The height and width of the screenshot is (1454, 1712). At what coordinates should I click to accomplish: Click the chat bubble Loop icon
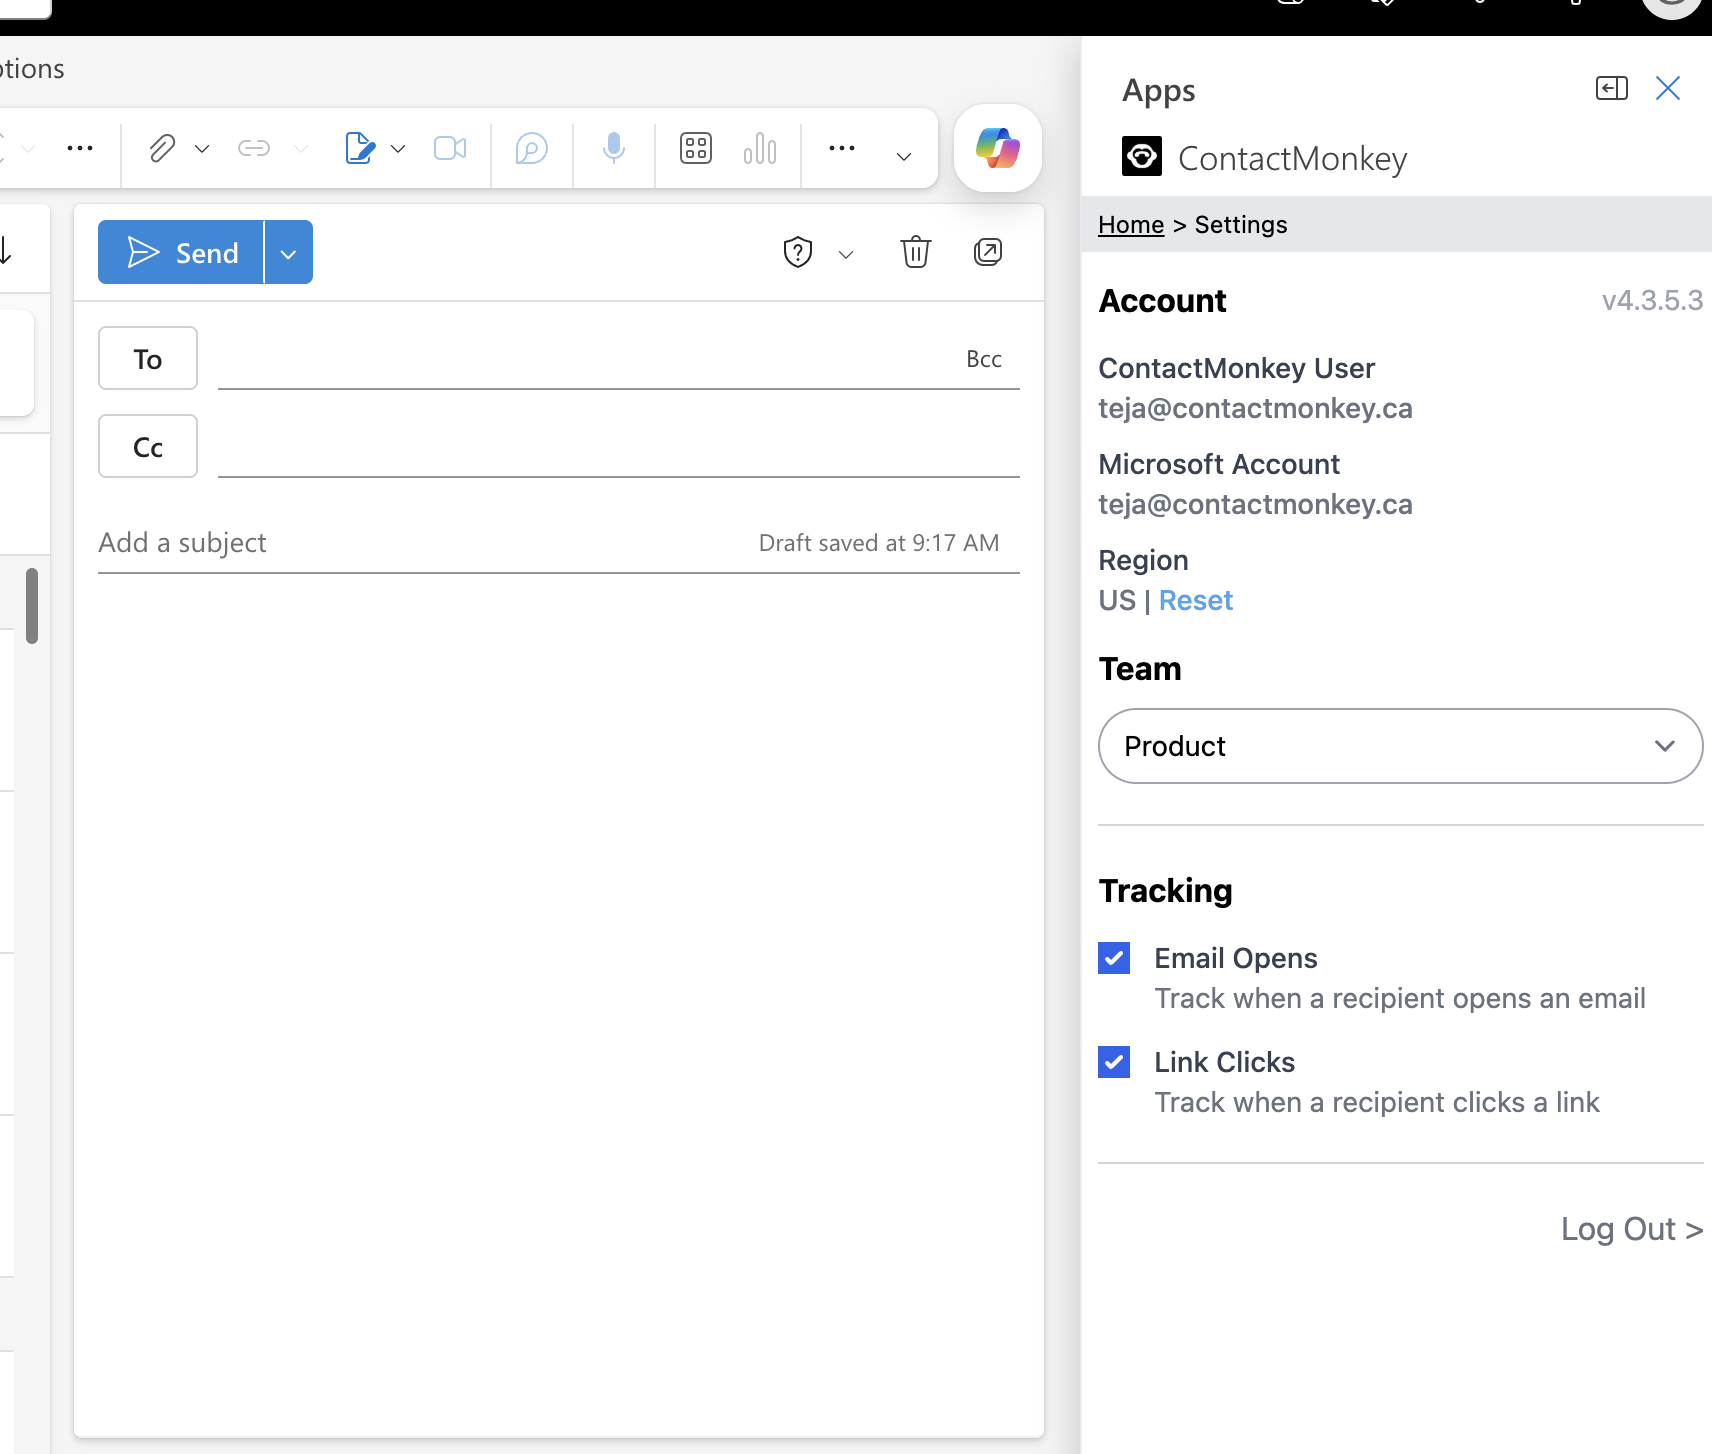[x=532, y=149]
